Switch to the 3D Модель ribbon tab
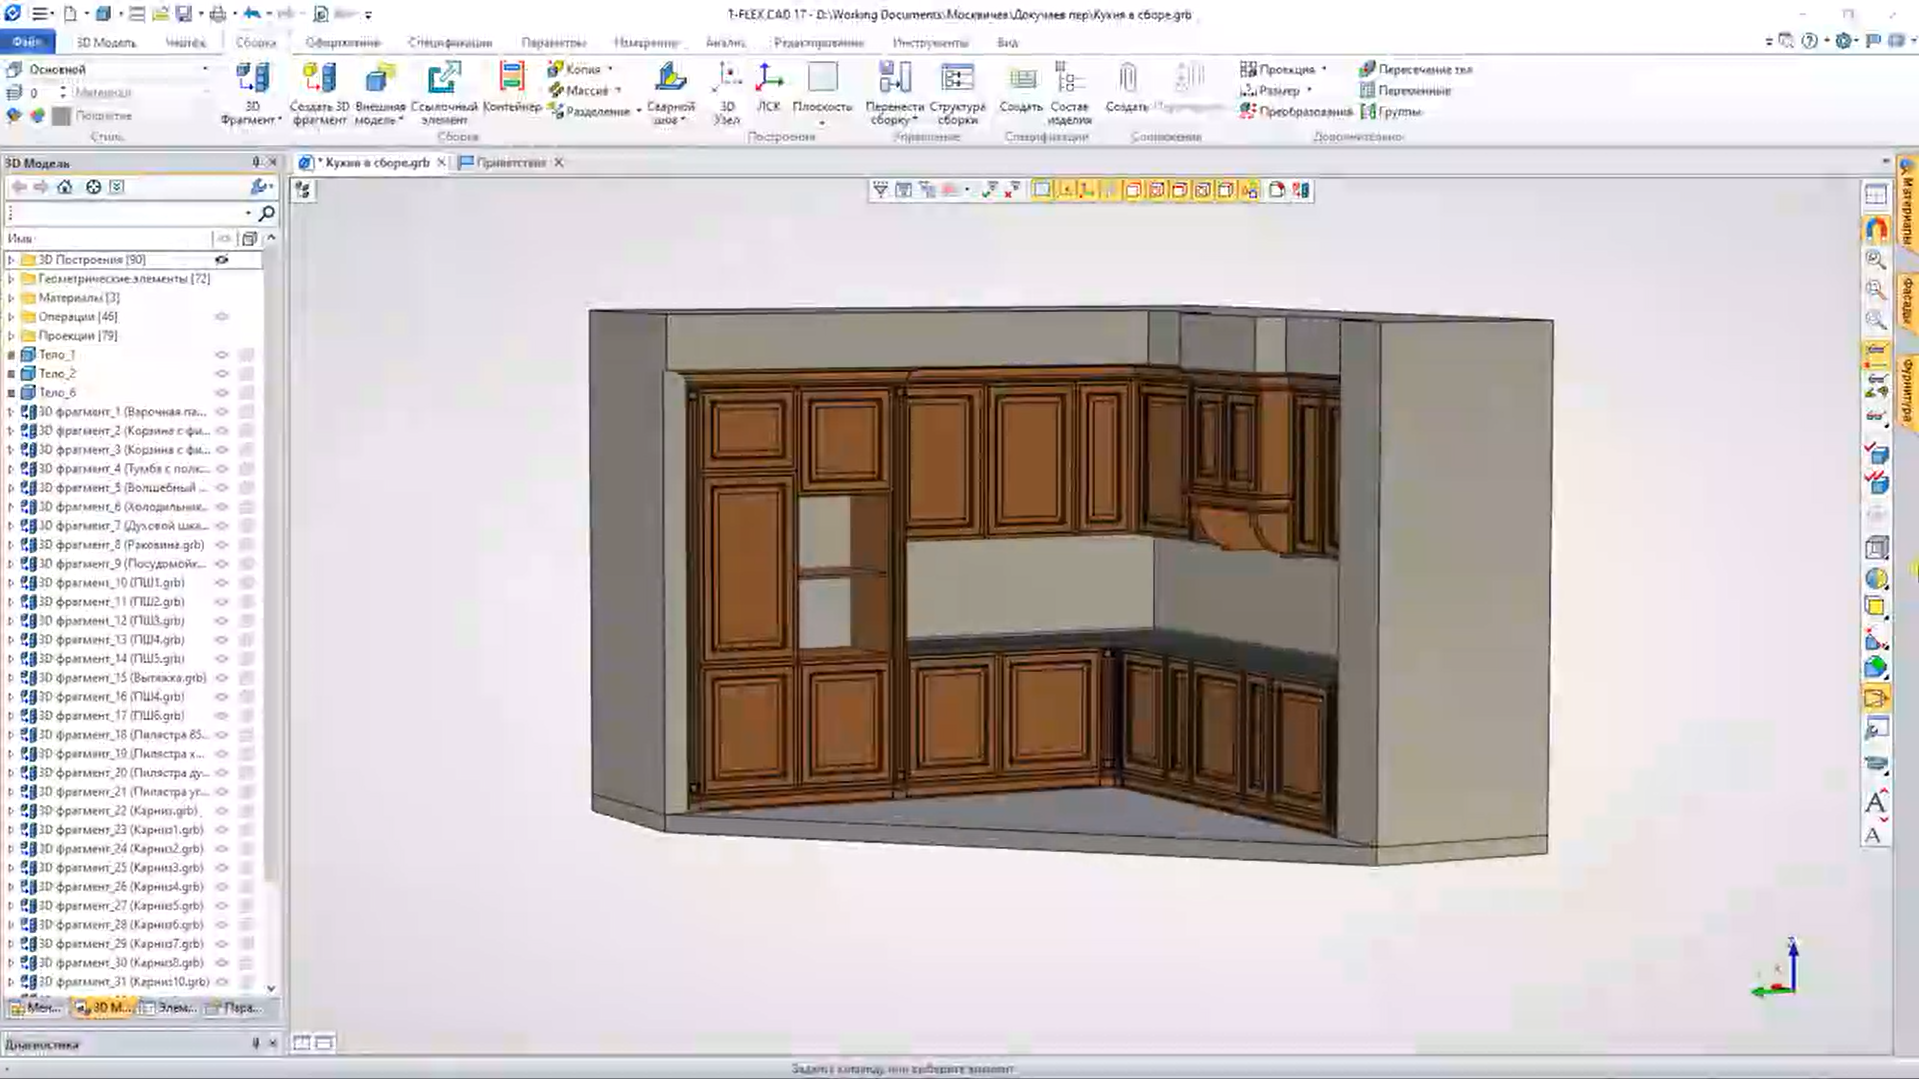 pyautogui.click(x=106, y=42)
